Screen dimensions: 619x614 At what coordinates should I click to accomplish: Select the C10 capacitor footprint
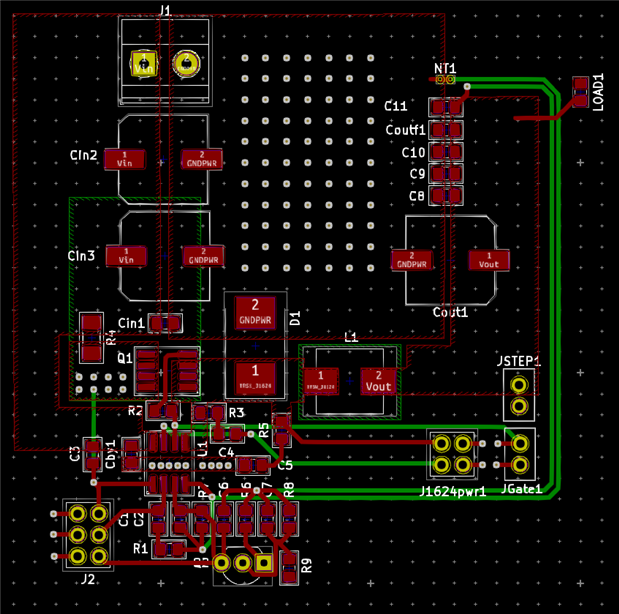point(446,152)
